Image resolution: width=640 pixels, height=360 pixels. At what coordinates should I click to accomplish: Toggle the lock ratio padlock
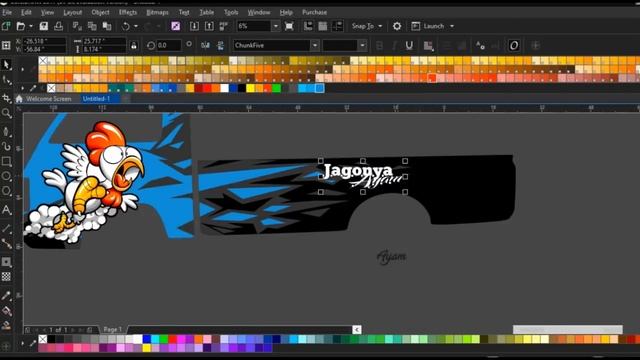(133, 45)
